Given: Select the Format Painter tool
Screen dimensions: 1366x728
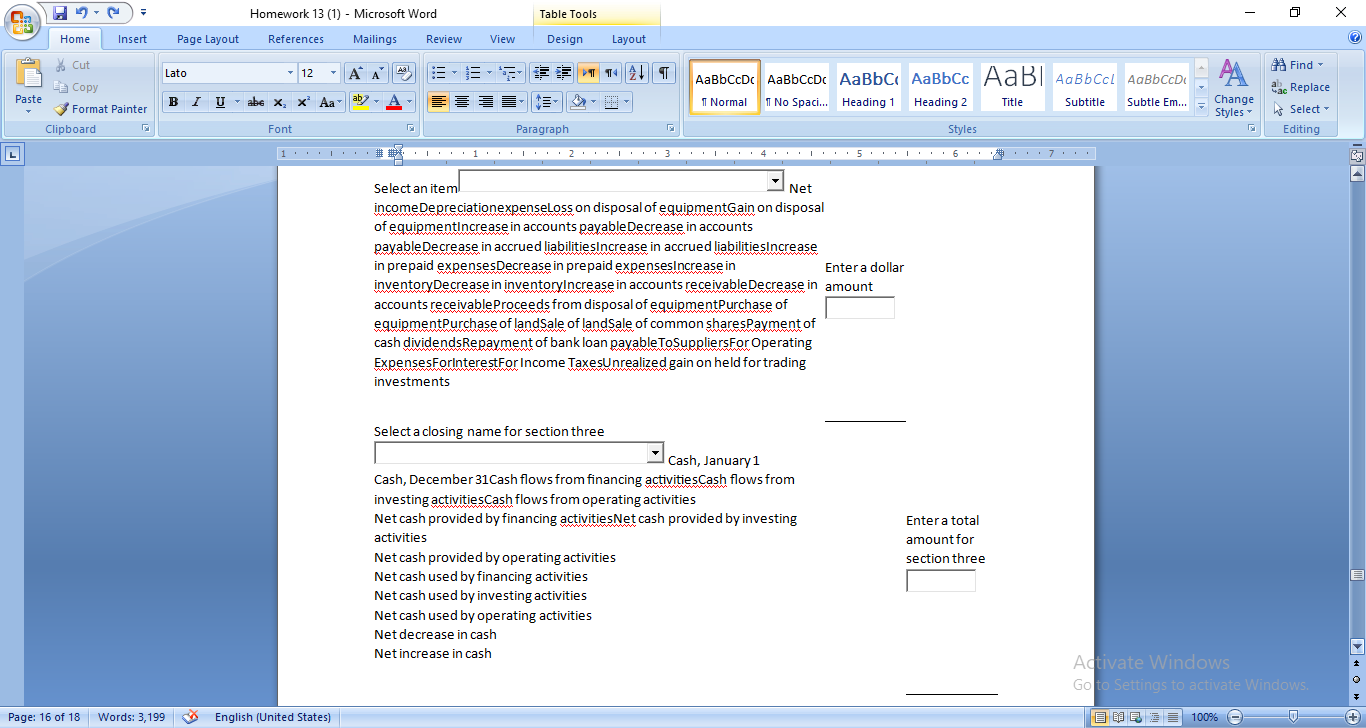Looking at the screenshot, I should pos(100,109).
